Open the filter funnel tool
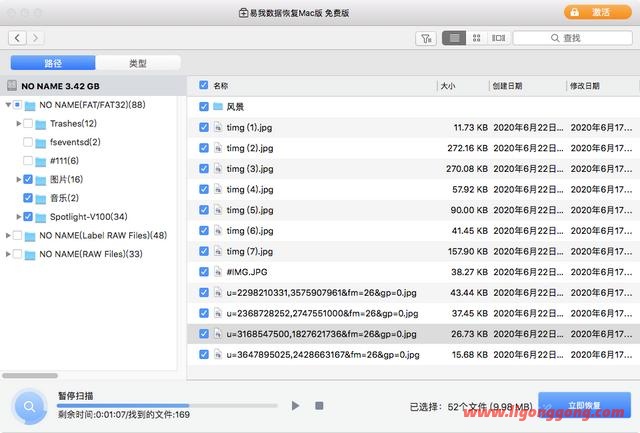The height and width of the screenshot is (433, 640). pos(426,38)
